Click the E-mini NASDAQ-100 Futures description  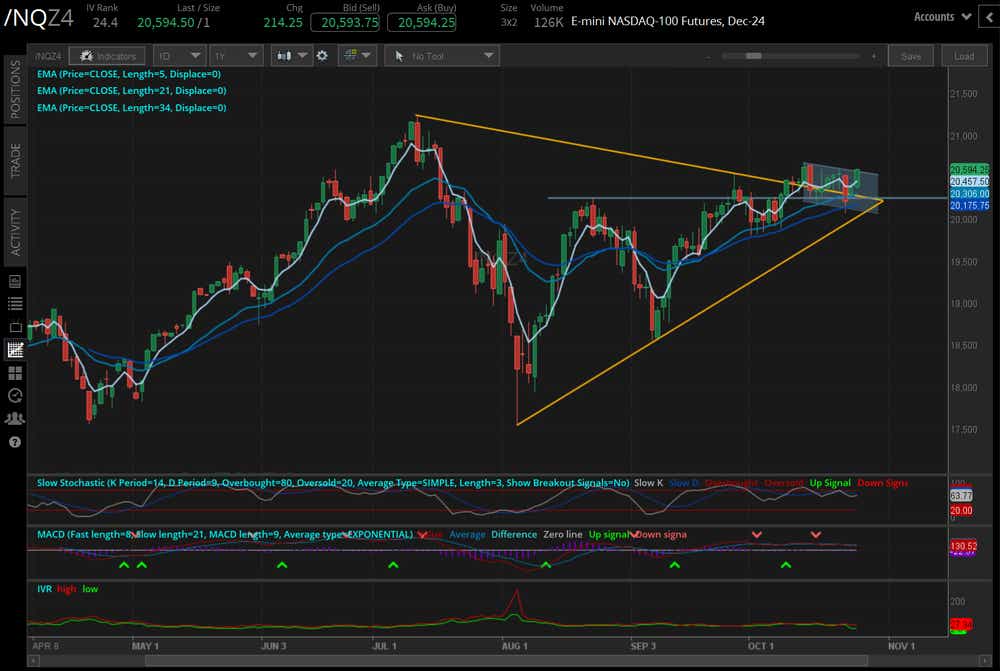point(668,21)
